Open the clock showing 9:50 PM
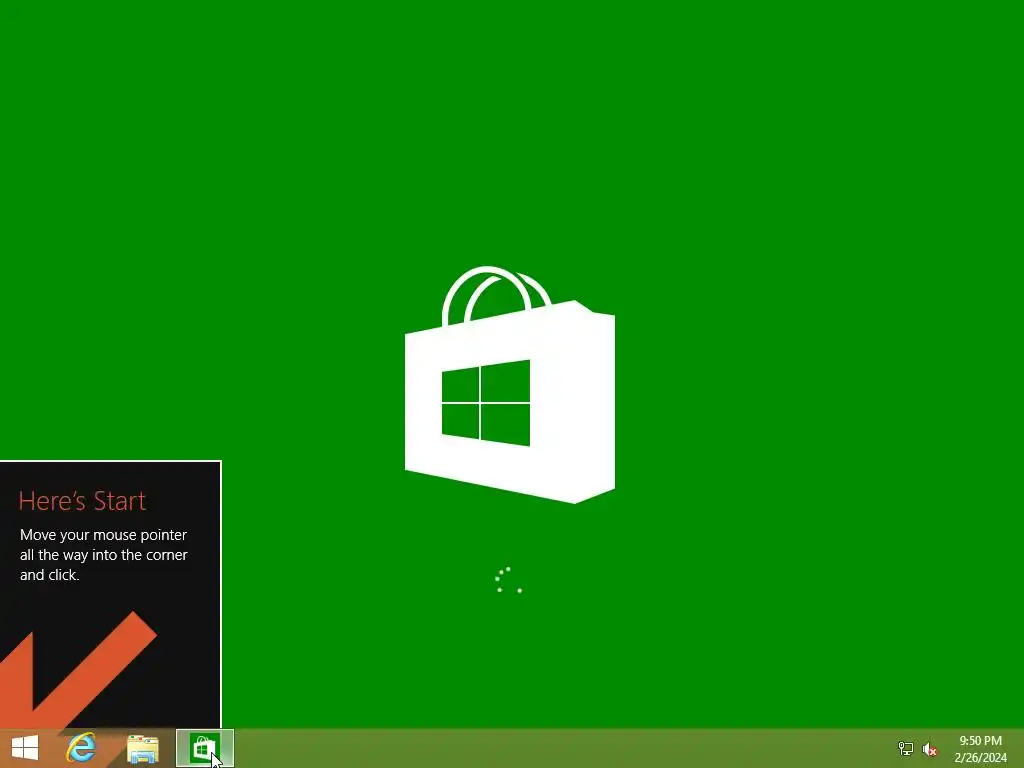 (980, 741)
